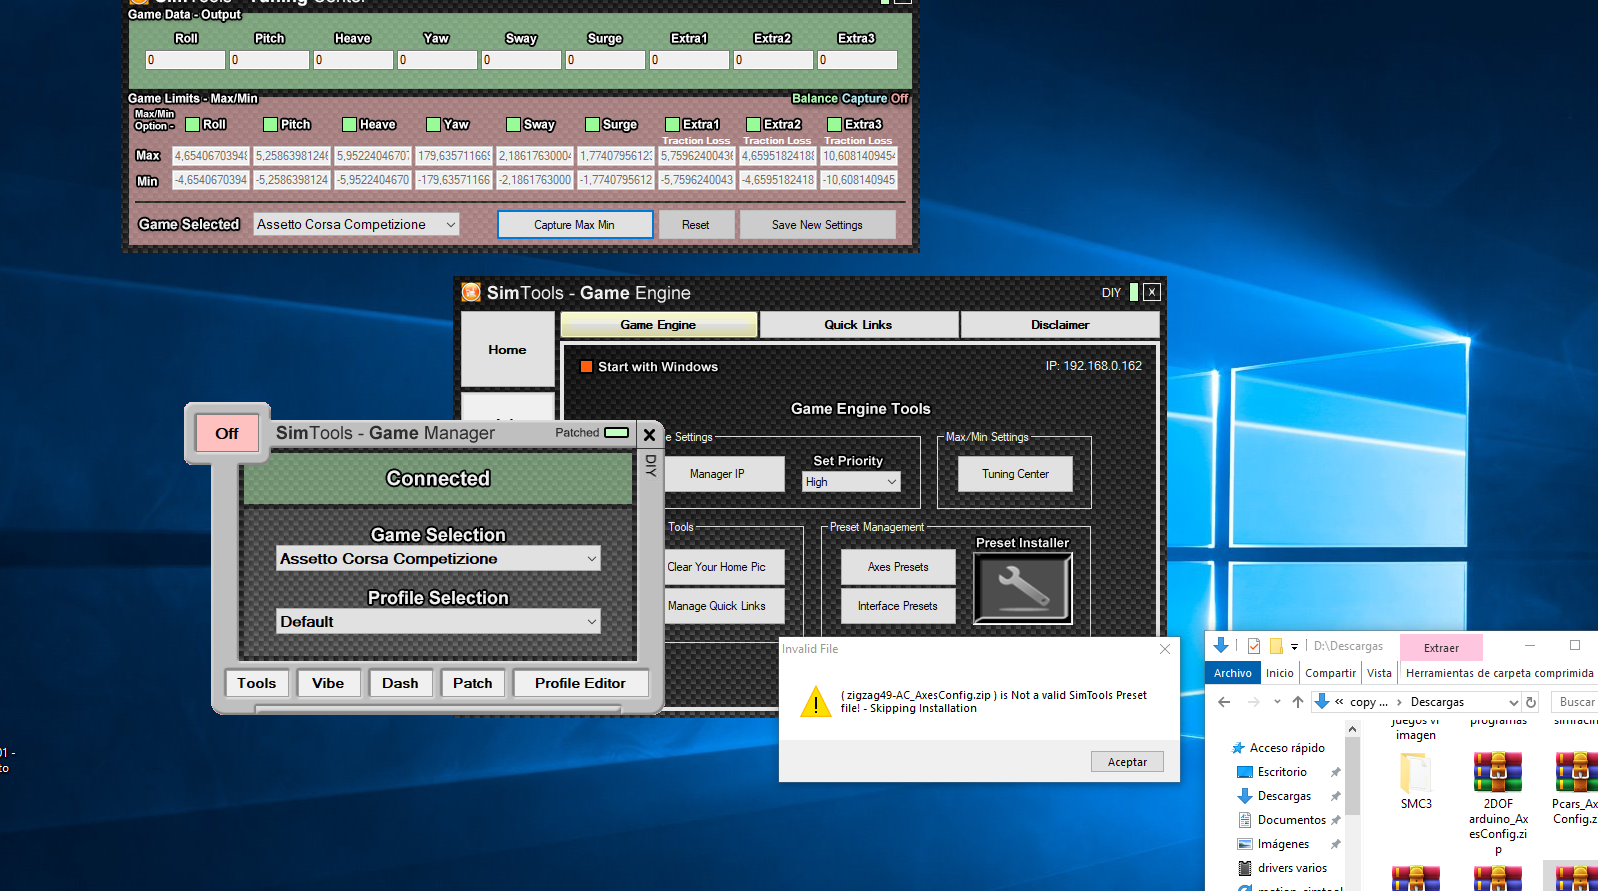Toggle the Roll Max/Min option checkbox

click(x=193, y=124)
